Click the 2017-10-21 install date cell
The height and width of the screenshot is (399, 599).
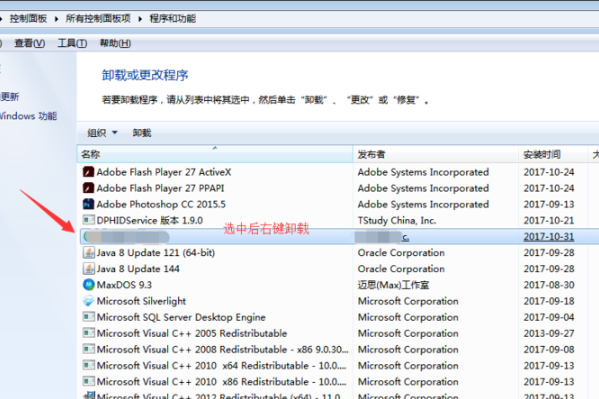pyautogui.click(x=549, y=220)
